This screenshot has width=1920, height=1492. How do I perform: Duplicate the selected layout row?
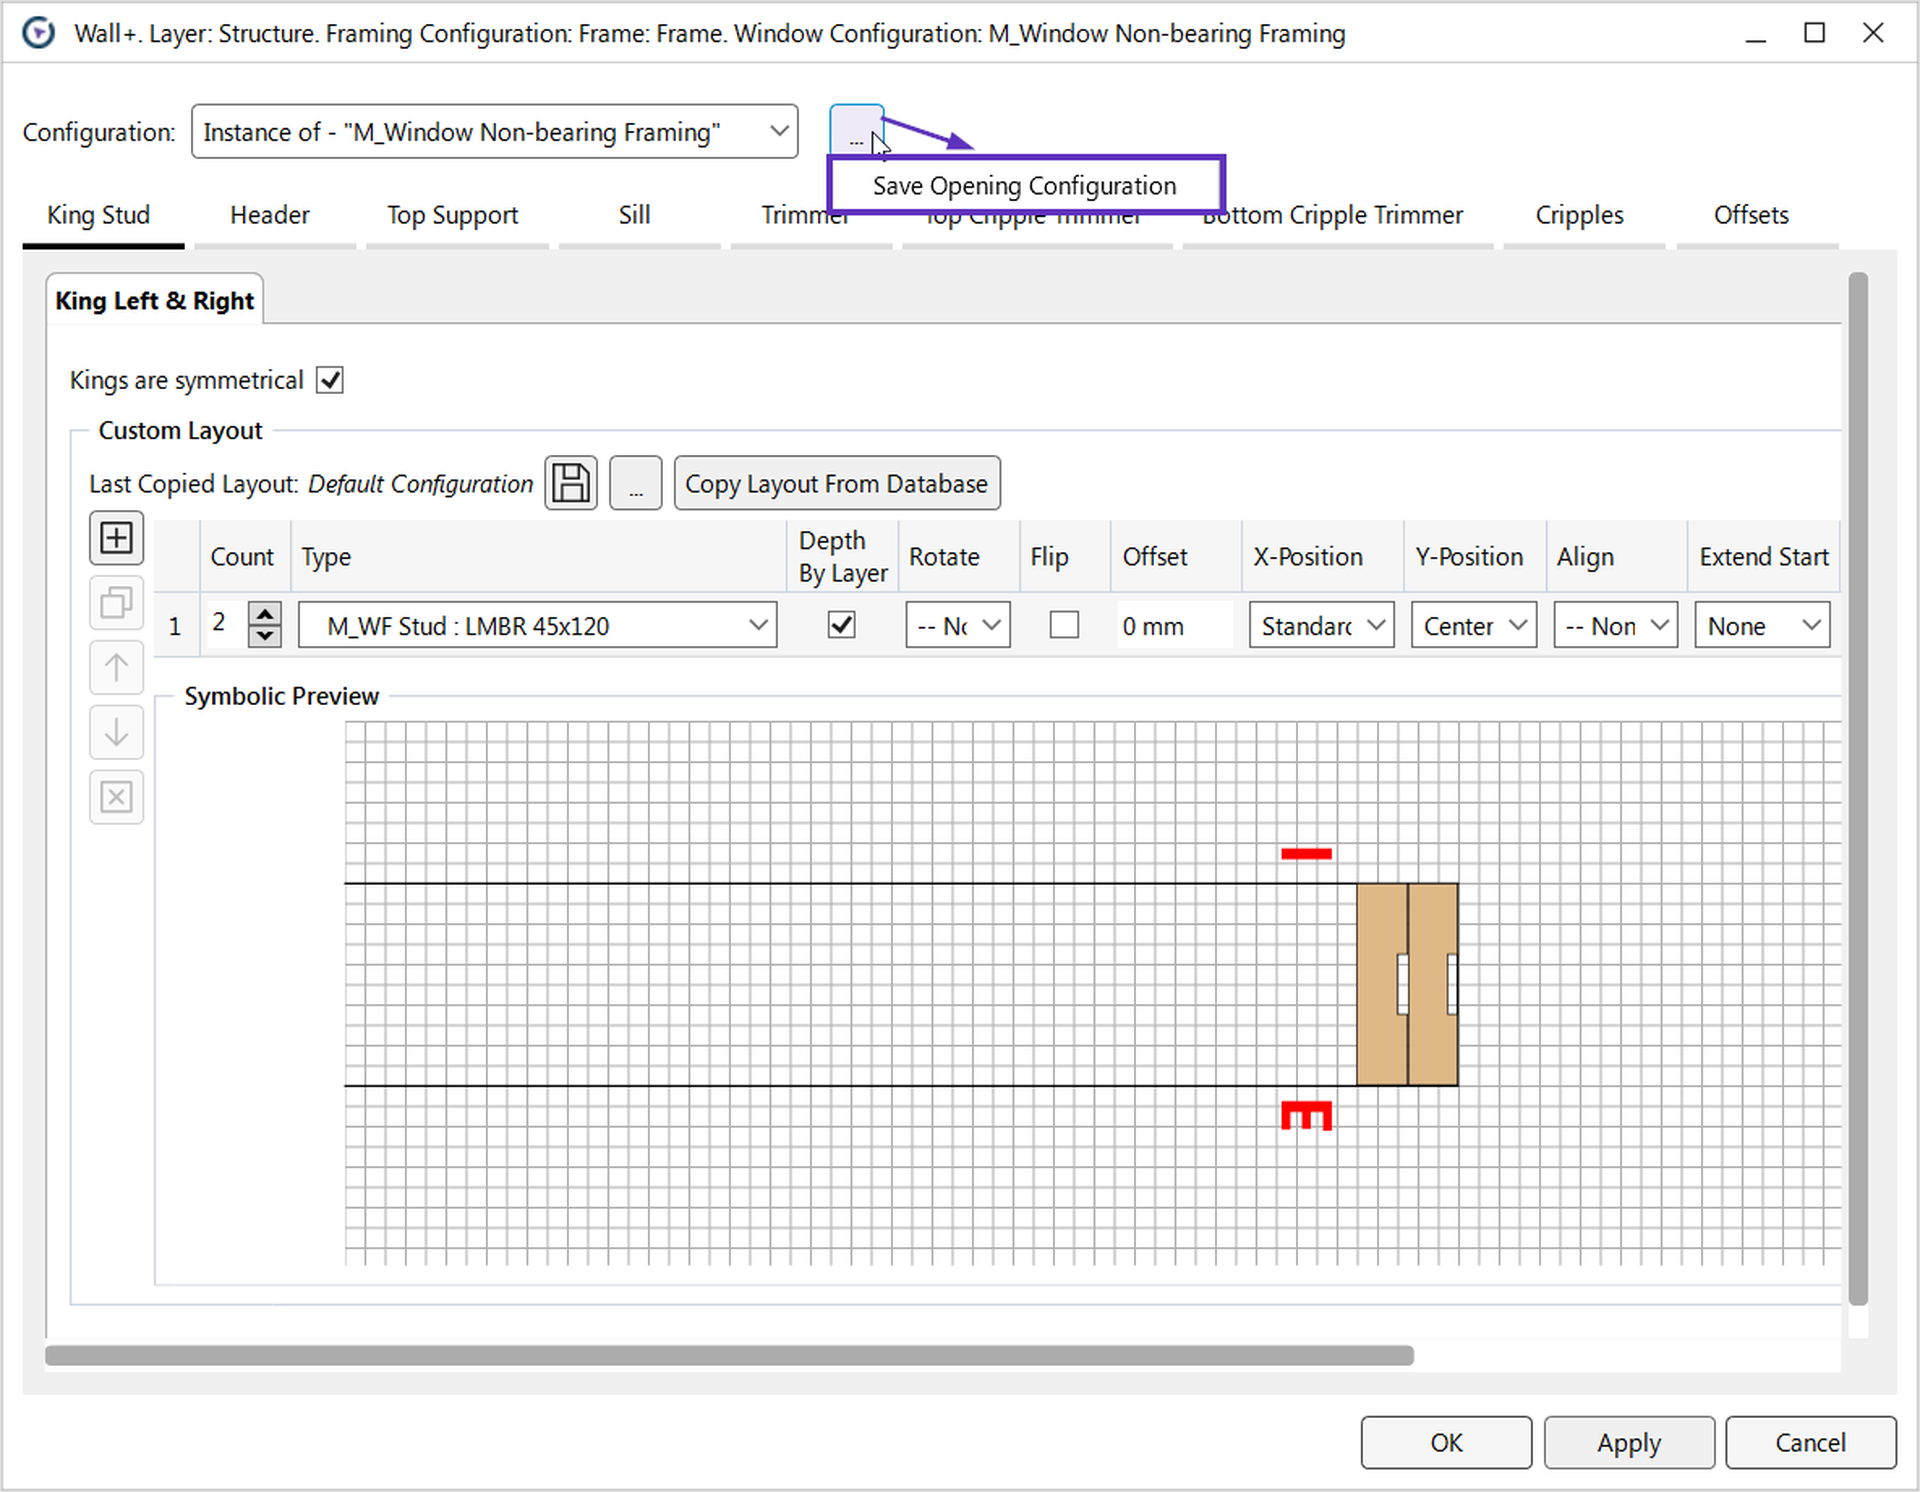click(116, 602)
